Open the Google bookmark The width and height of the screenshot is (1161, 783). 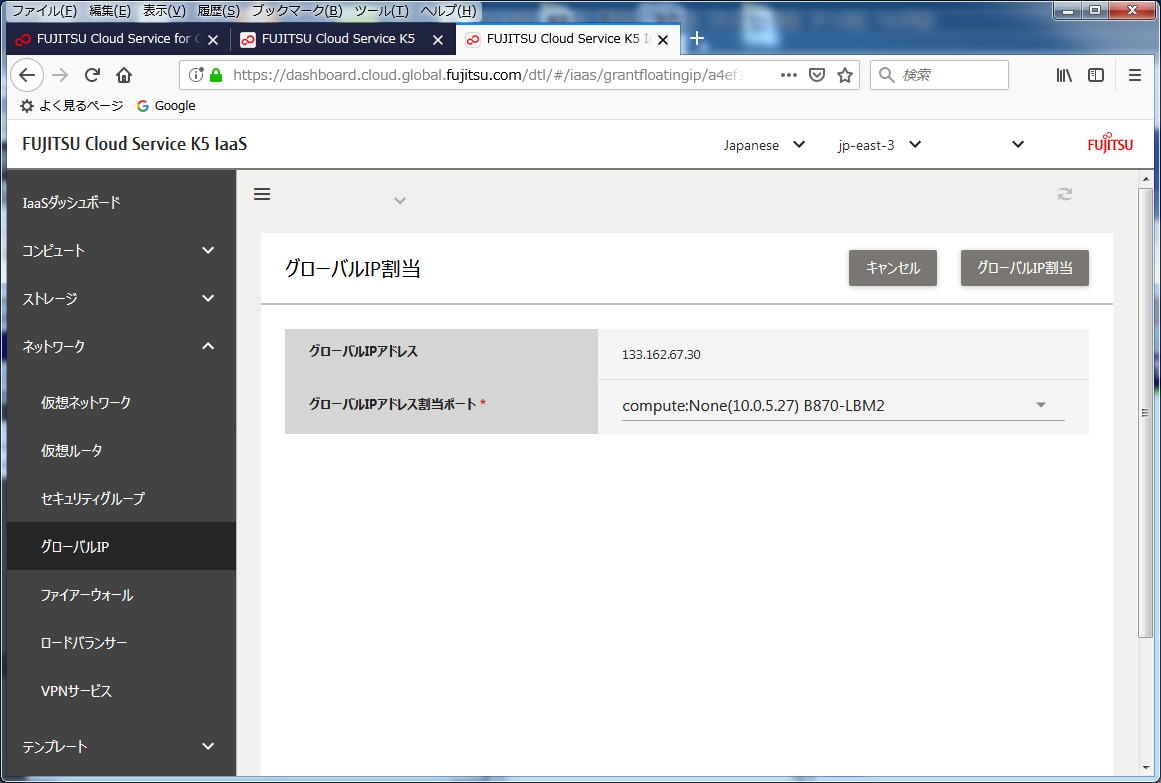[166, 106]
